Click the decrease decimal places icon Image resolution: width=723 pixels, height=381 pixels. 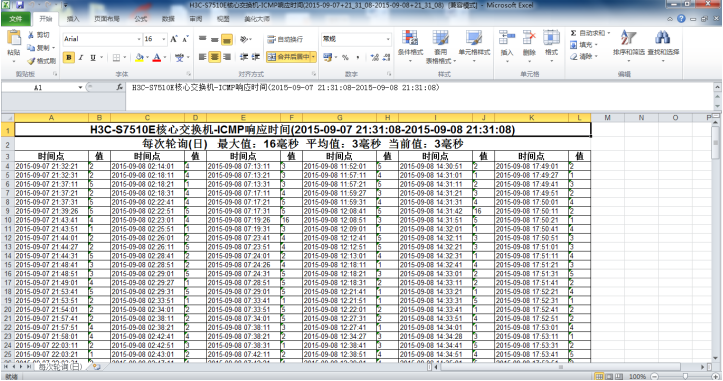[386, 57]
